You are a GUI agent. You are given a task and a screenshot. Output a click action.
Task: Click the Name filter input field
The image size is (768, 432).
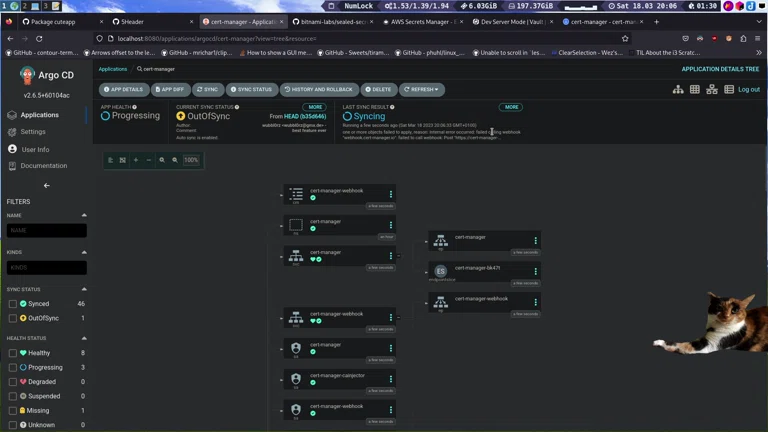click(x=47, y=230)
